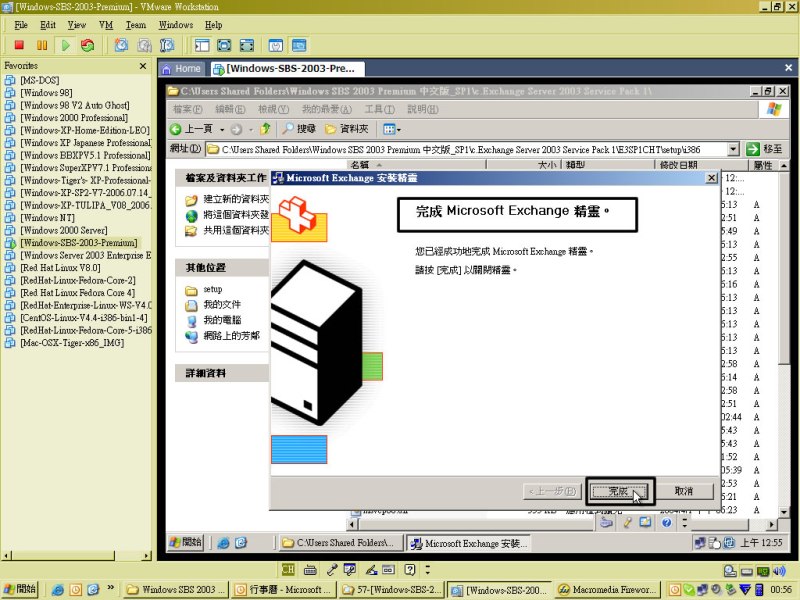The image size is (800, 600).
Task: Click the CH input language indicator icon
Action: 288,569
